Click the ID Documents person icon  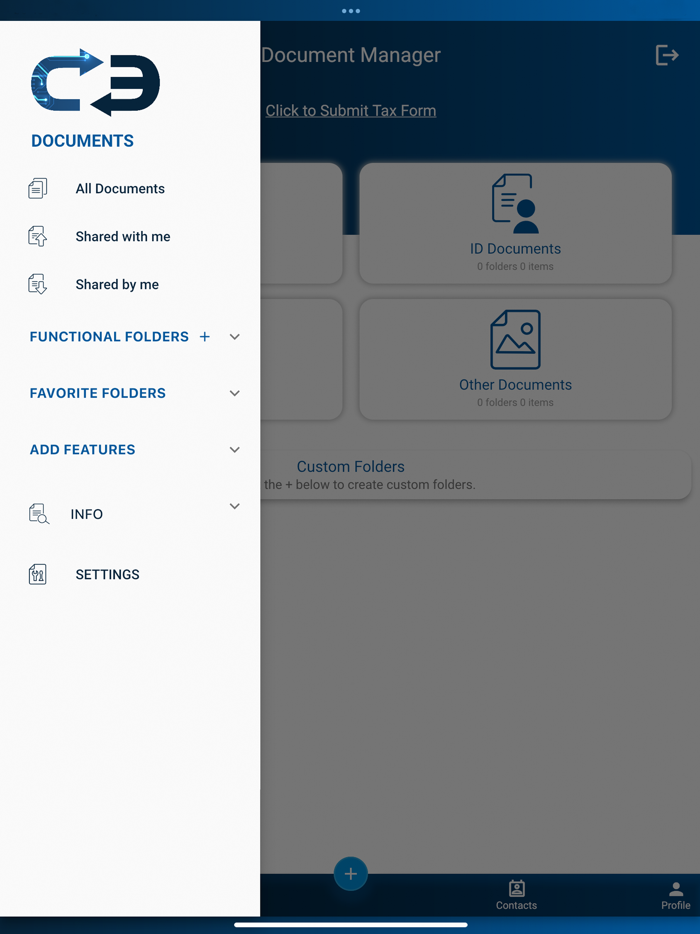[515, 203]
